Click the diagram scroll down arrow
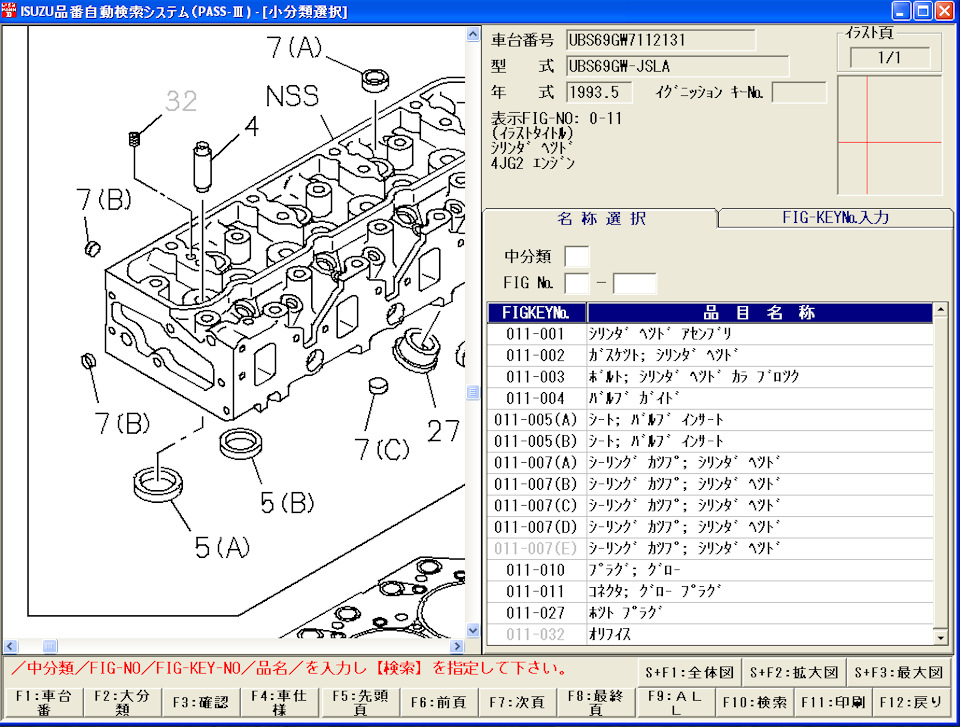Image resolution: width=960 pixels, height=727 pixels. (x=473, y=630)
